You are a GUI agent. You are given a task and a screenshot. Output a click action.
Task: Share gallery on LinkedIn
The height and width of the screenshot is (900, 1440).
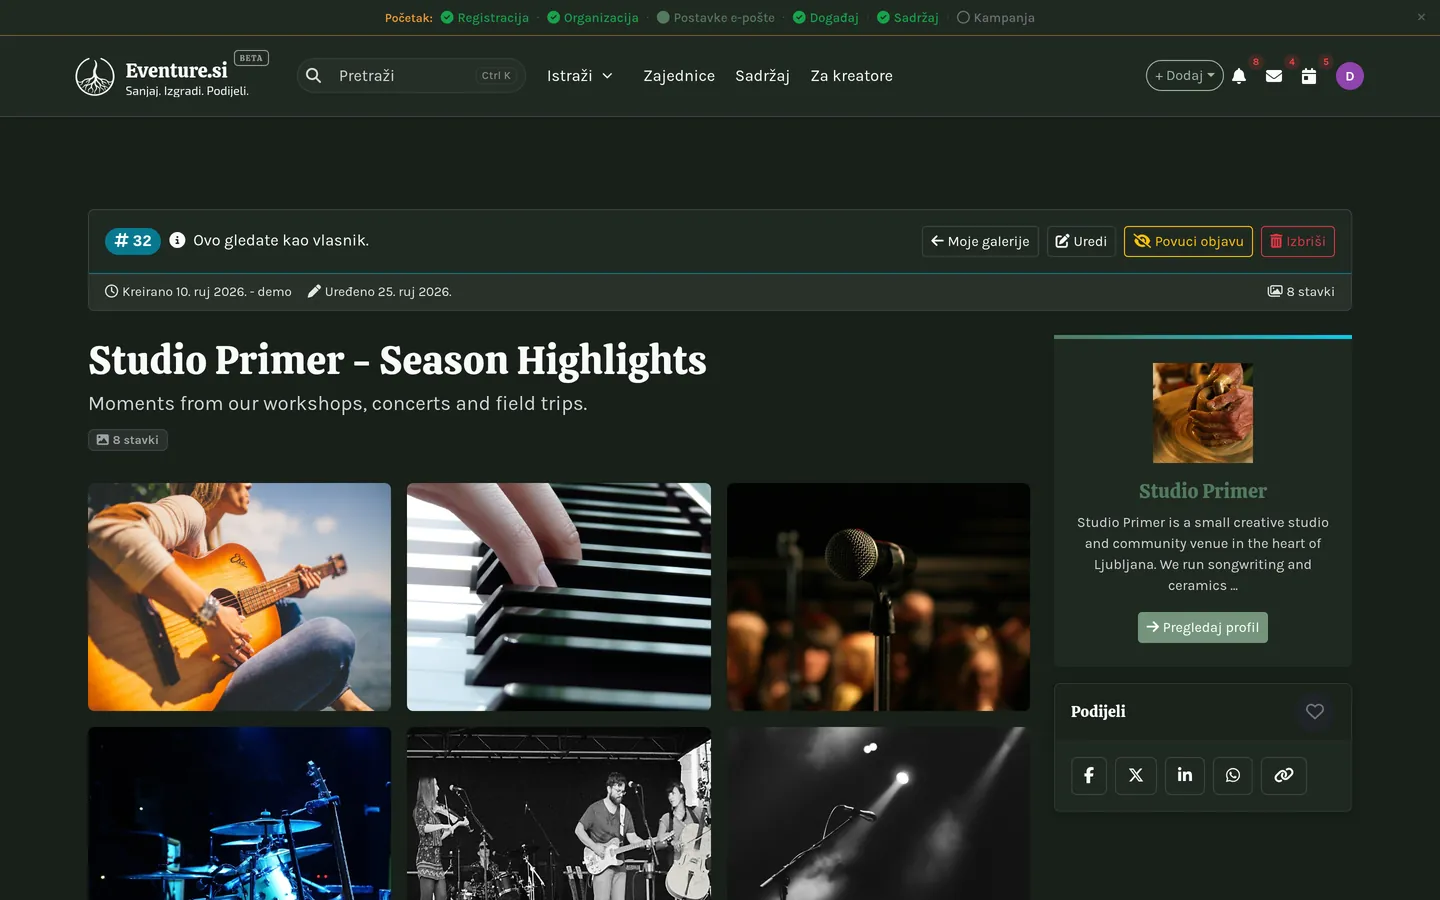[1185, 775]
